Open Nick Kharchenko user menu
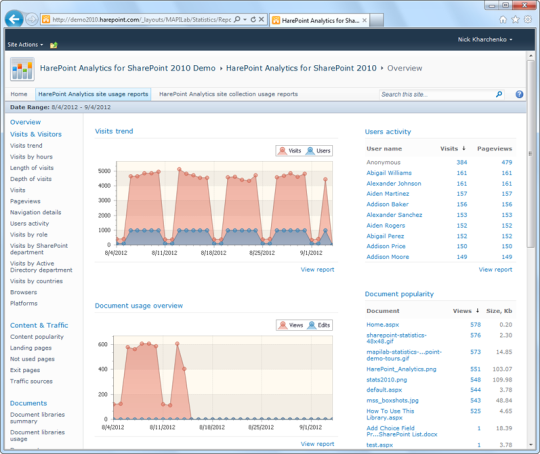The height and width of the screenshot is (454, 540). click(x=485, y=40)
